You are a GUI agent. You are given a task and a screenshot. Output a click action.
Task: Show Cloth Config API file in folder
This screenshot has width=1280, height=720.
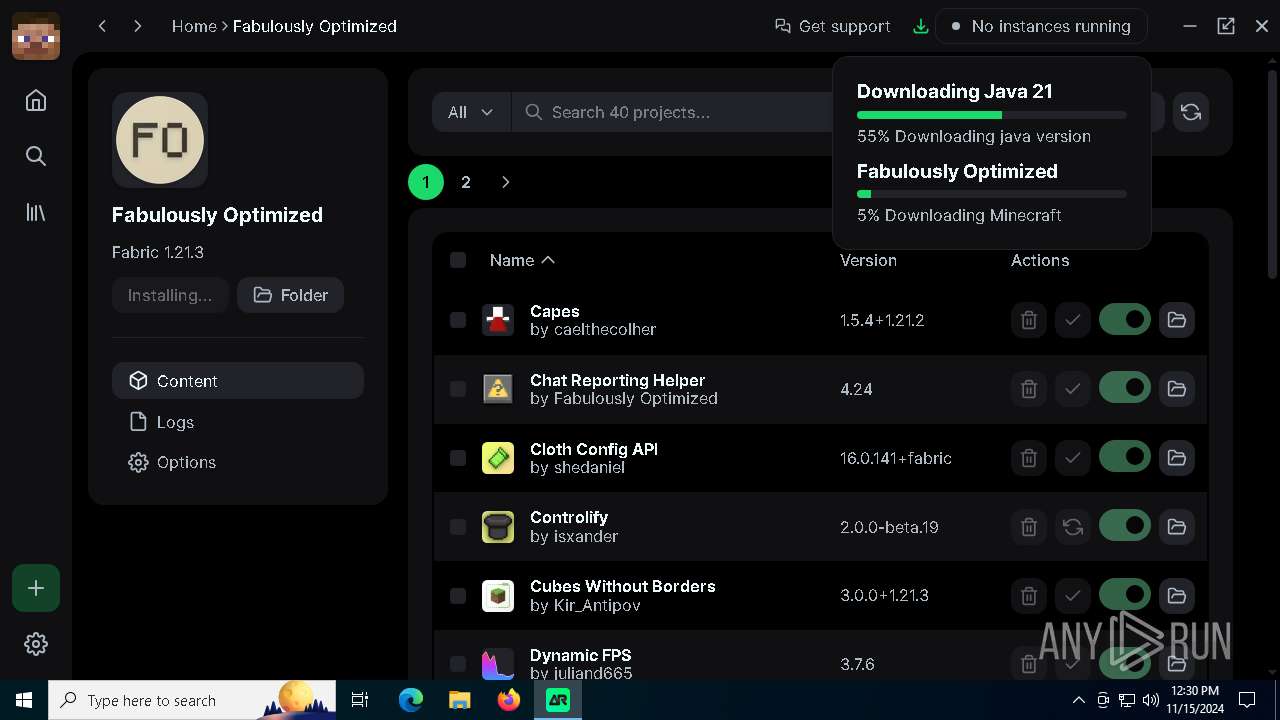[1177, 458]
